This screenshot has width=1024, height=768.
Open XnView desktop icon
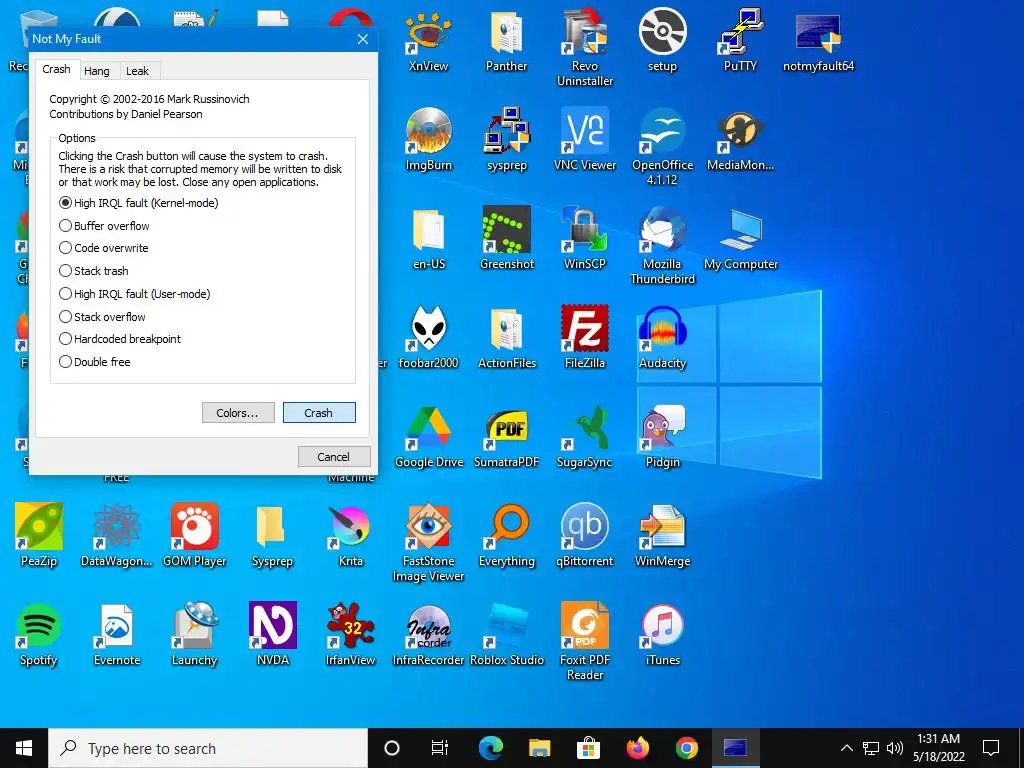pyautogui.click(x=428, y=40)
